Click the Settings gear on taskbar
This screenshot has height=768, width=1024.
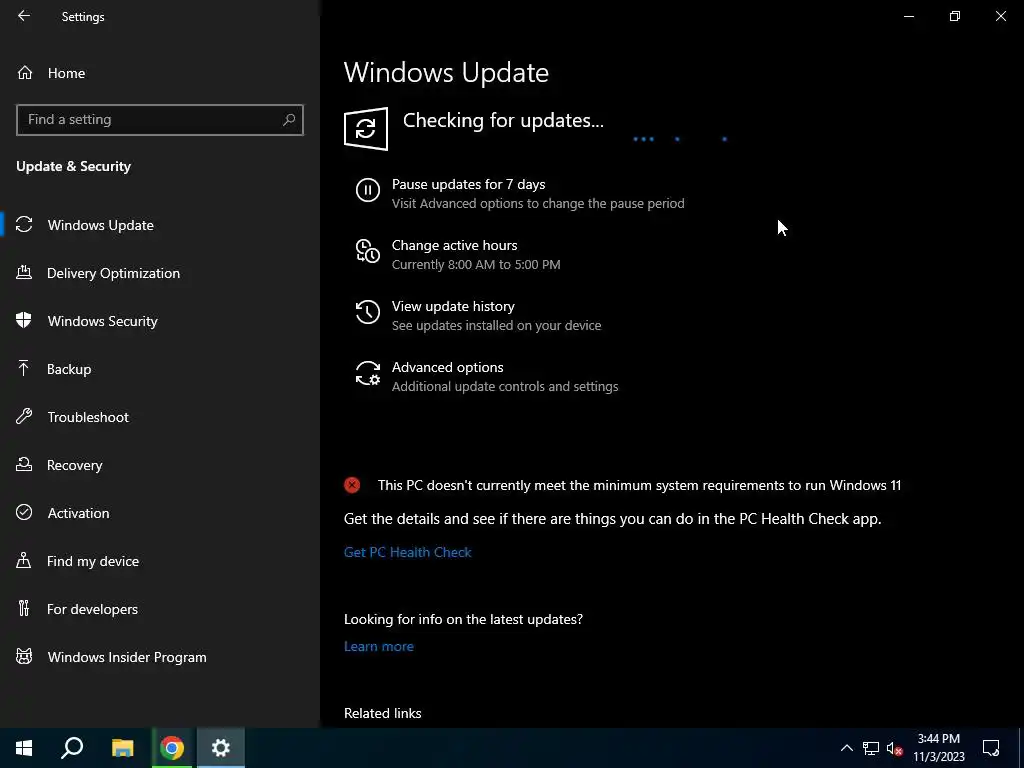pyautogui.click(x=221, y=748)
